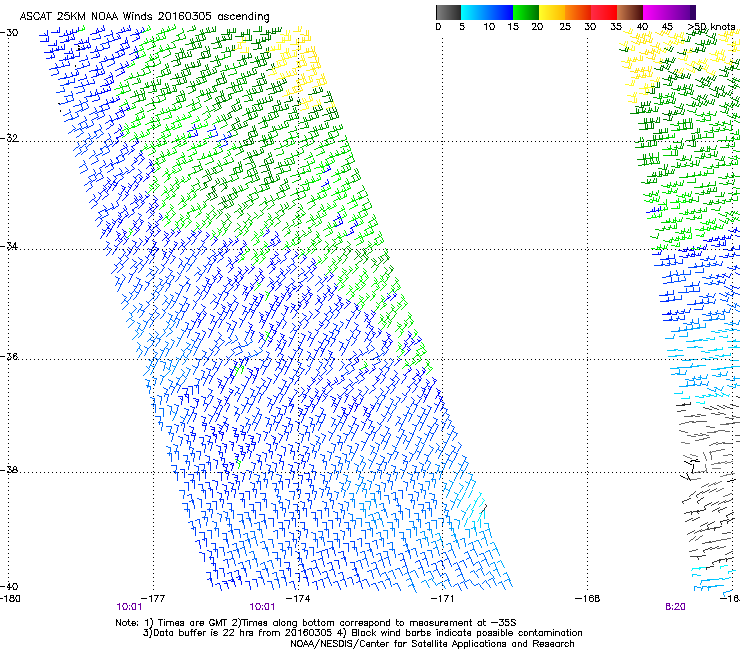The height and width of the screenshot is (650, 740).
Task: Click the '>50 knots' legend label
Action: tap(711, 26)
